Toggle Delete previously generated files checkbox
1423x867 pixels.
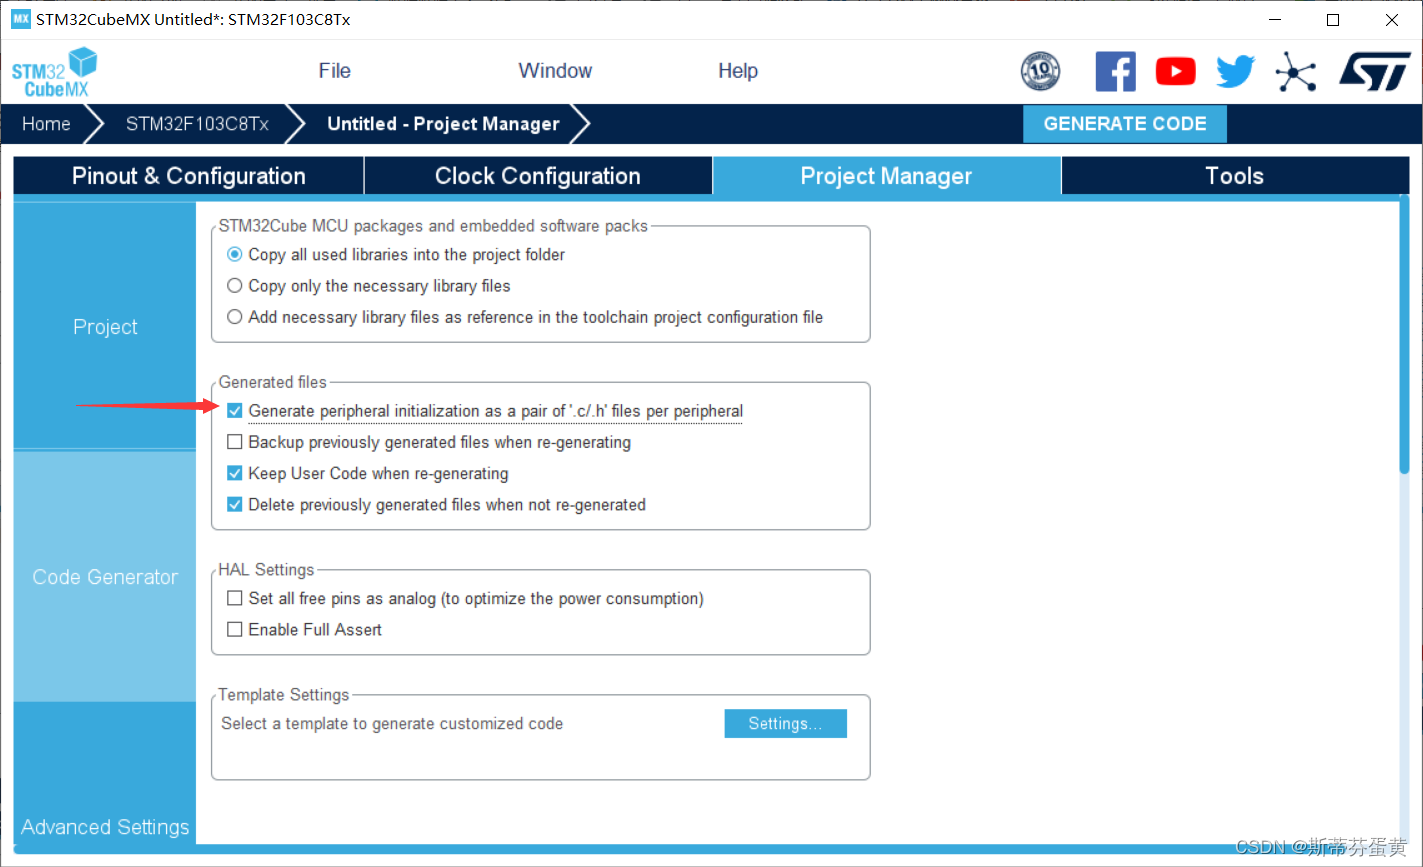pyautogui.click(x=235, y=505)
